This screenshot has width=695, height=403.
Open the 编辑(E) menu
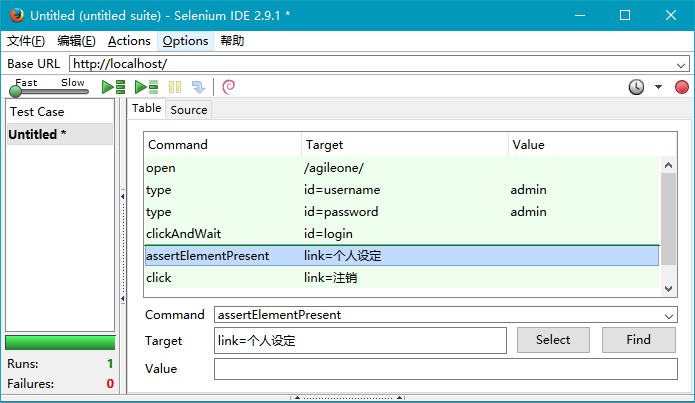tap(76, 41)
